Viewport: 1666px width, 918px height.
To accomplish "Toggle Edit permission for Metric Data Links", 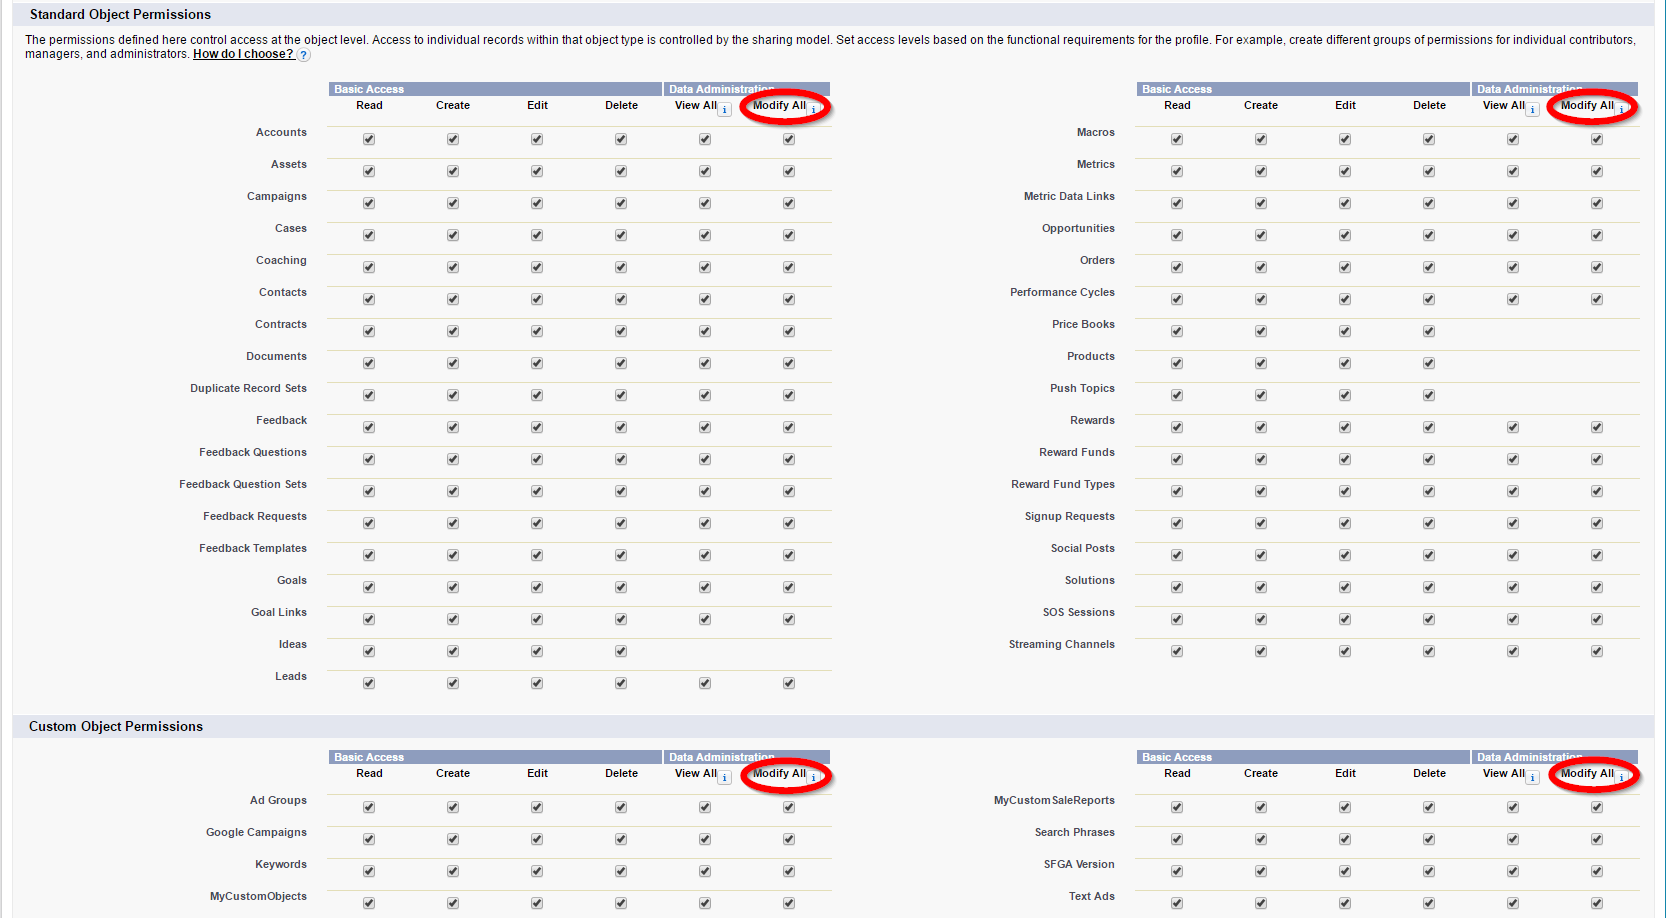I will point(1345,203).
